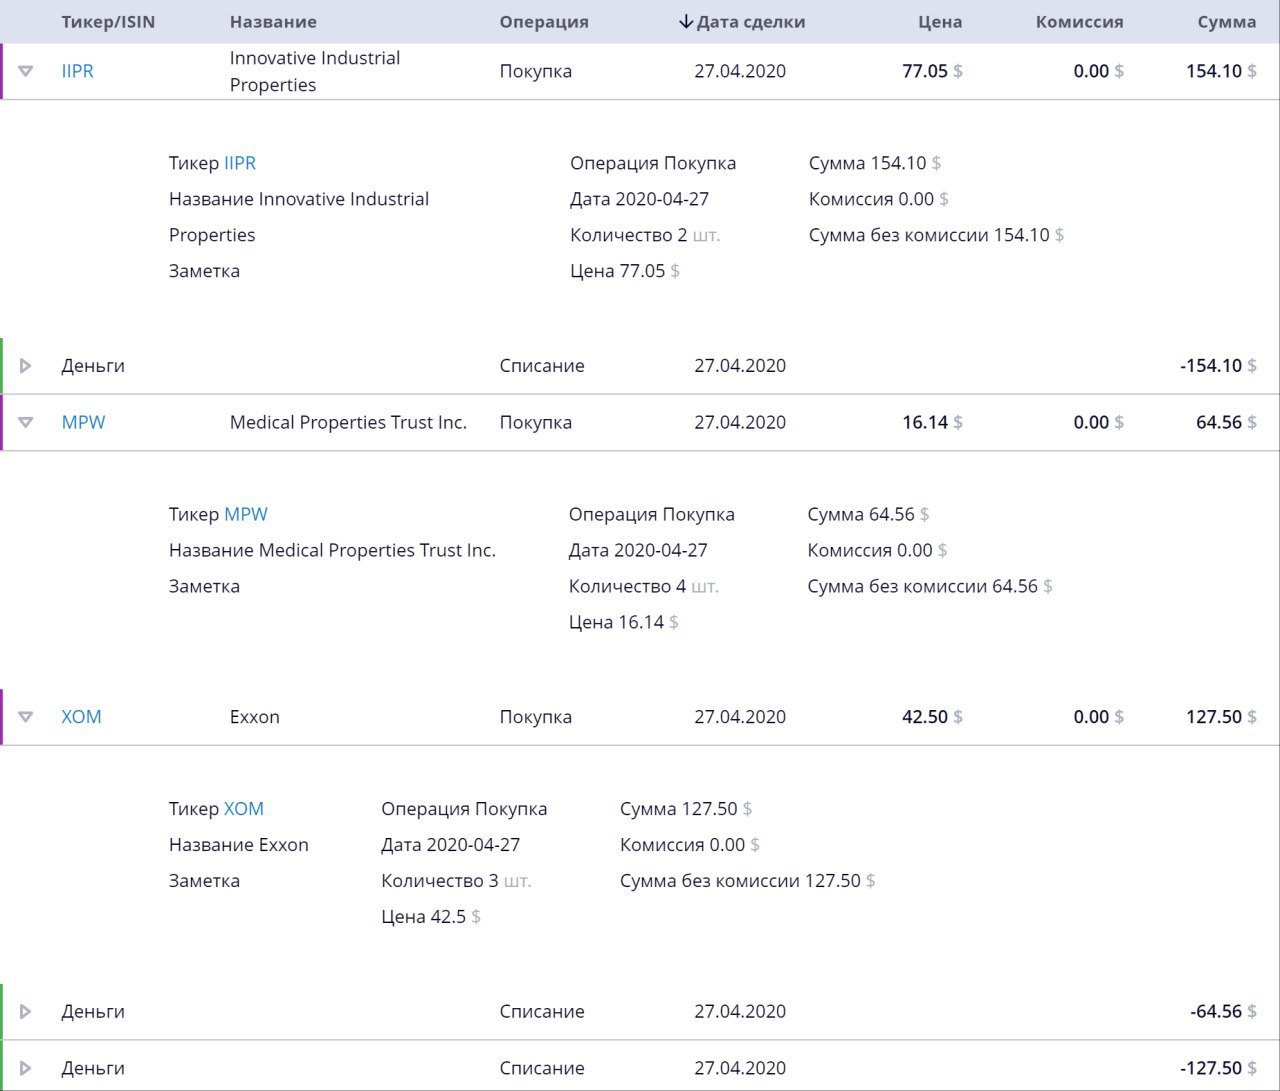Click the -154.10 $ amount
1280x1091 pixels.
(x=1218, y=366)
